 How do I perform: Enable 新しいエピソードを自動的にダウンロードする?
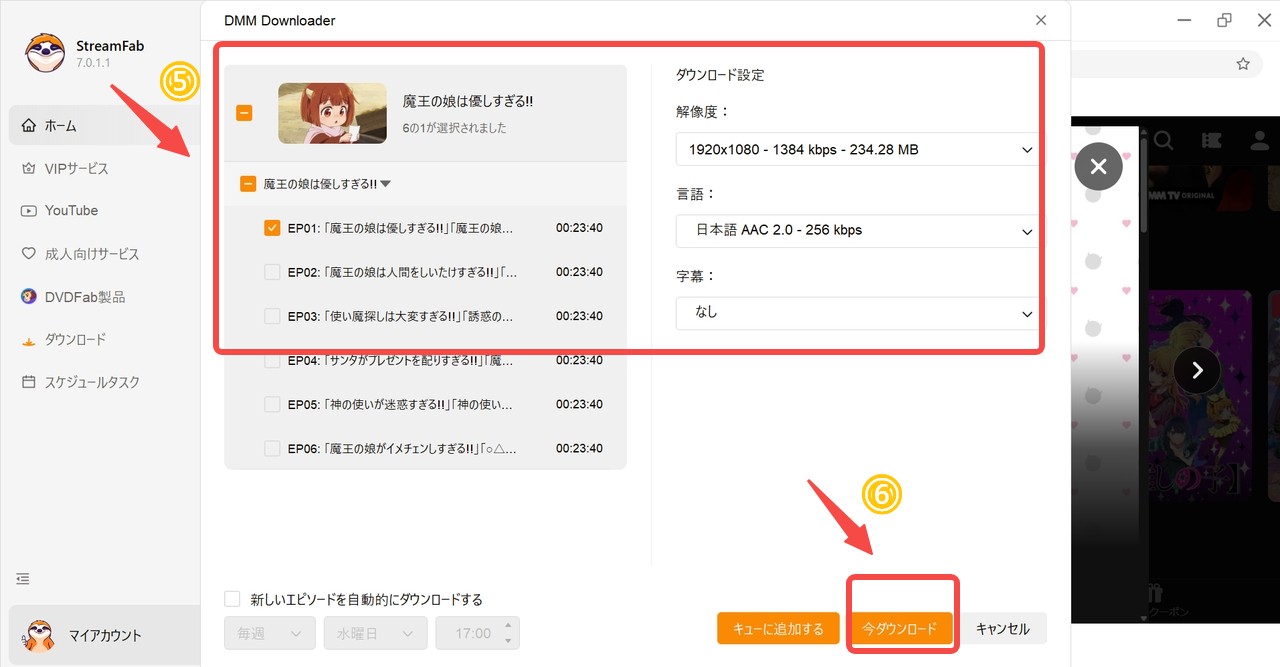[x=230, y=597]
